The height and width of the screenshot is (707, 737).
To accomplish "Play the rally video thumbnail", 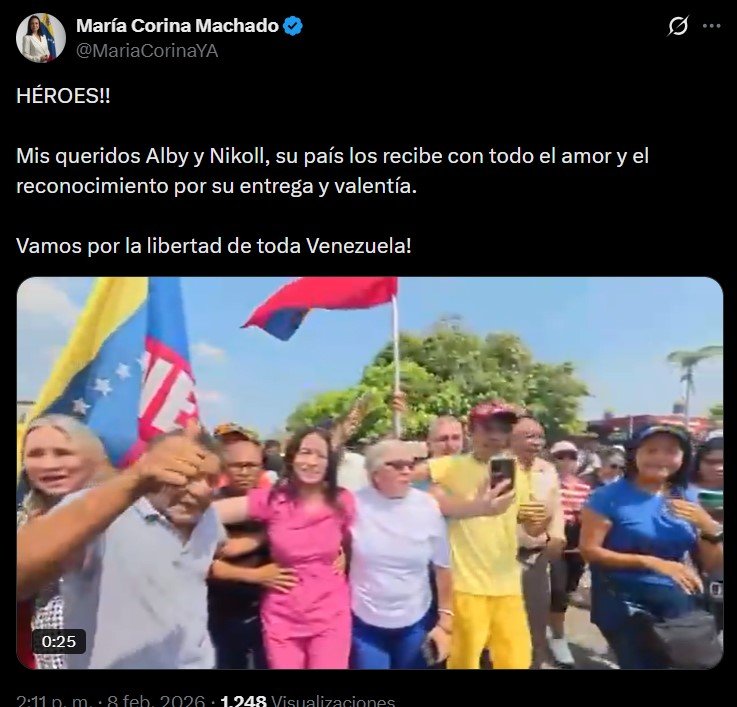I will click(370, 473).
